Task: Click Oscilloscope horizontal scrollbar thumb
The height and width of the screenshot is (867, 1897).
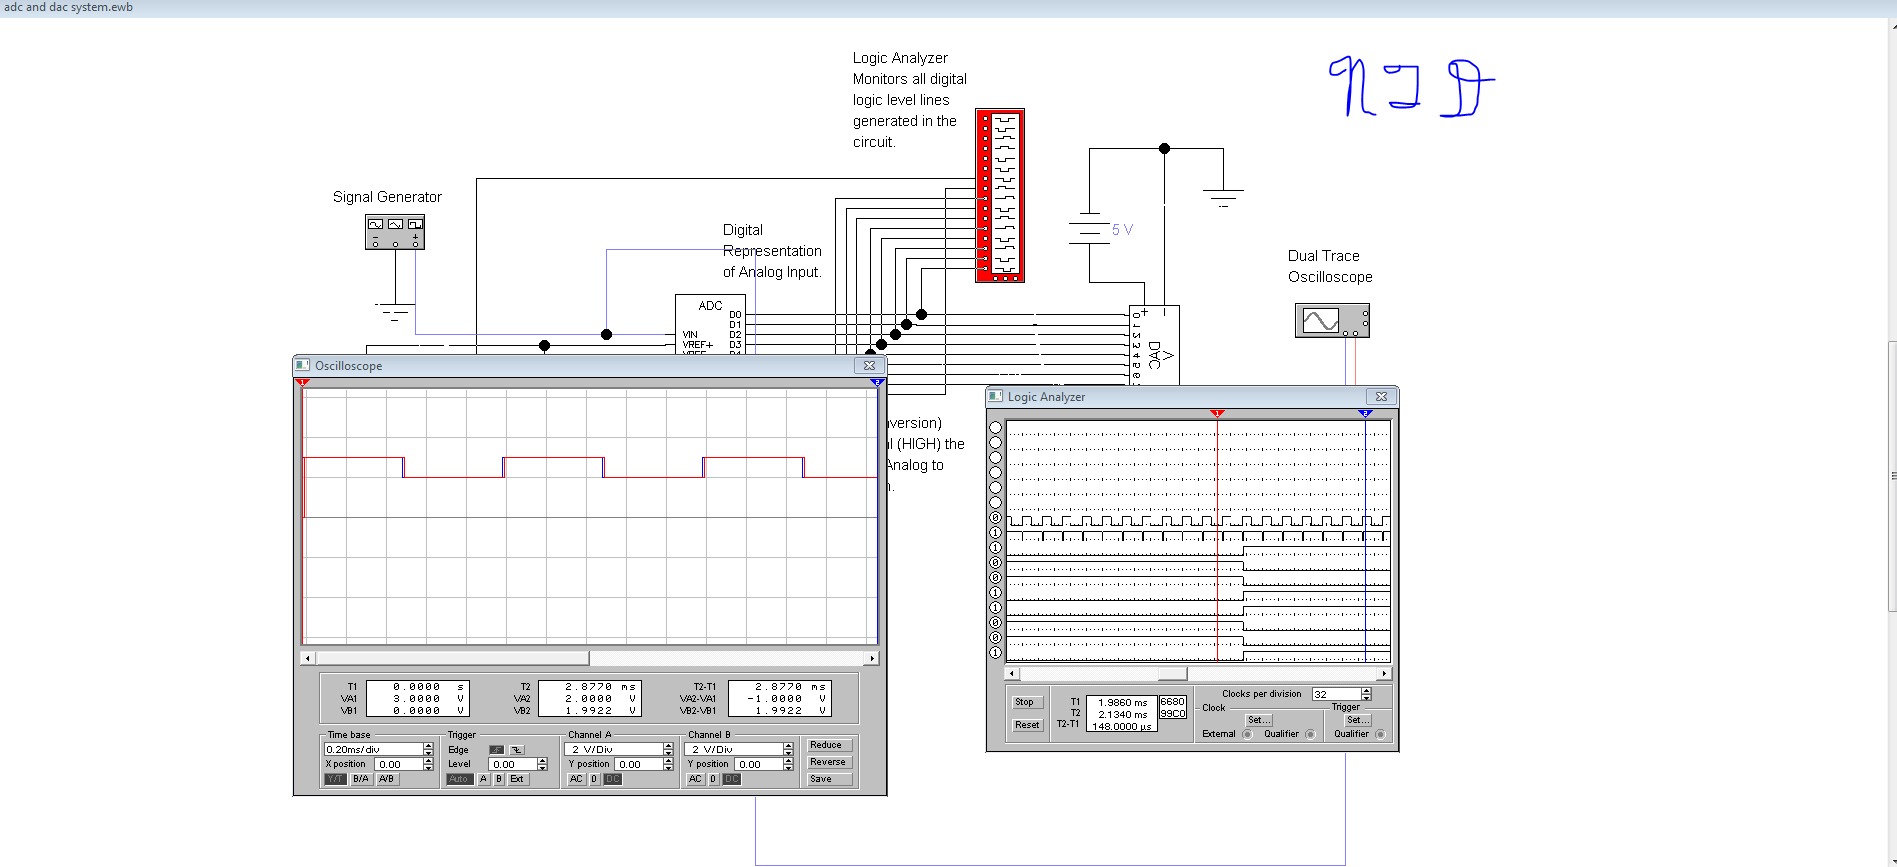Action: 452,658
